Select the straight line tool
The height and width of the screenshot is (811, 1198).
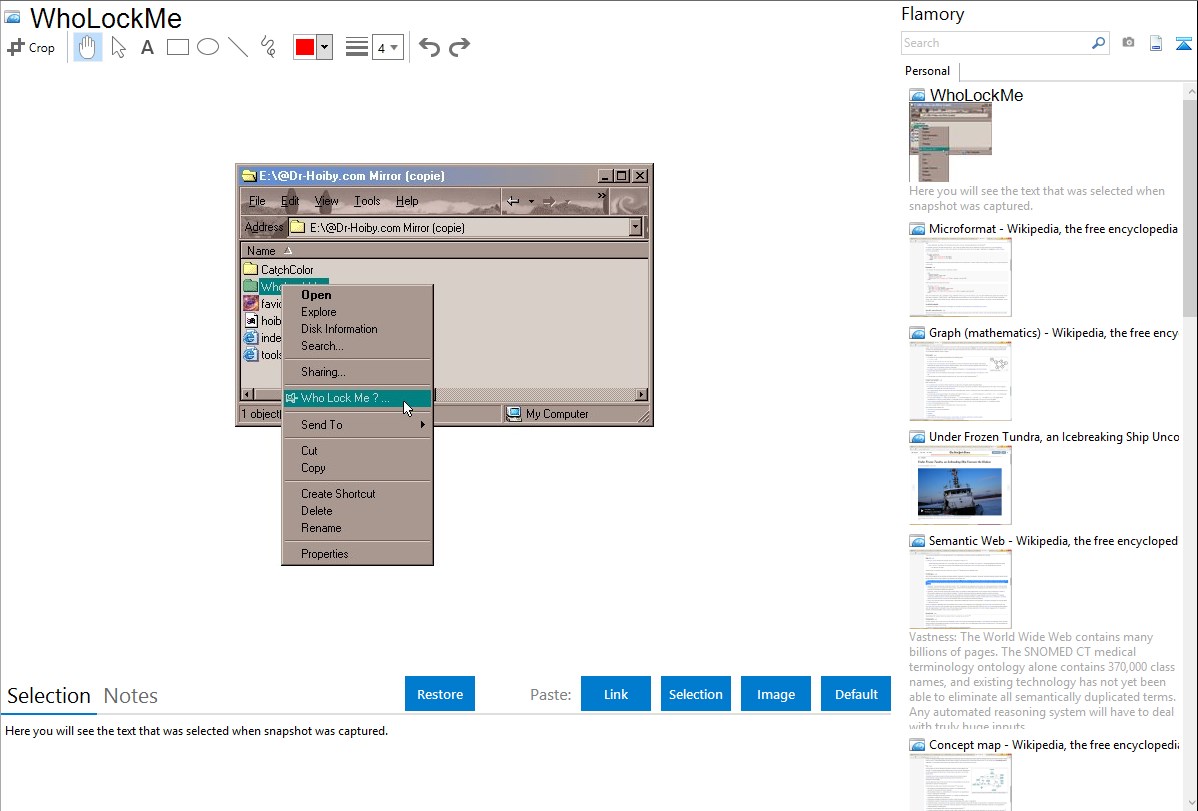pos(238,47)
